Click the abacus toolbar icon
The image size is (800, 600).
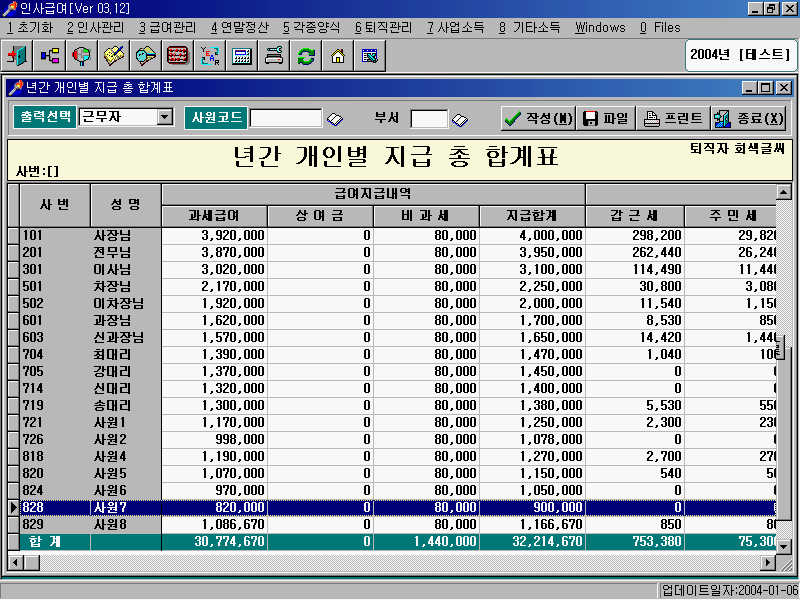coord(178,56)
